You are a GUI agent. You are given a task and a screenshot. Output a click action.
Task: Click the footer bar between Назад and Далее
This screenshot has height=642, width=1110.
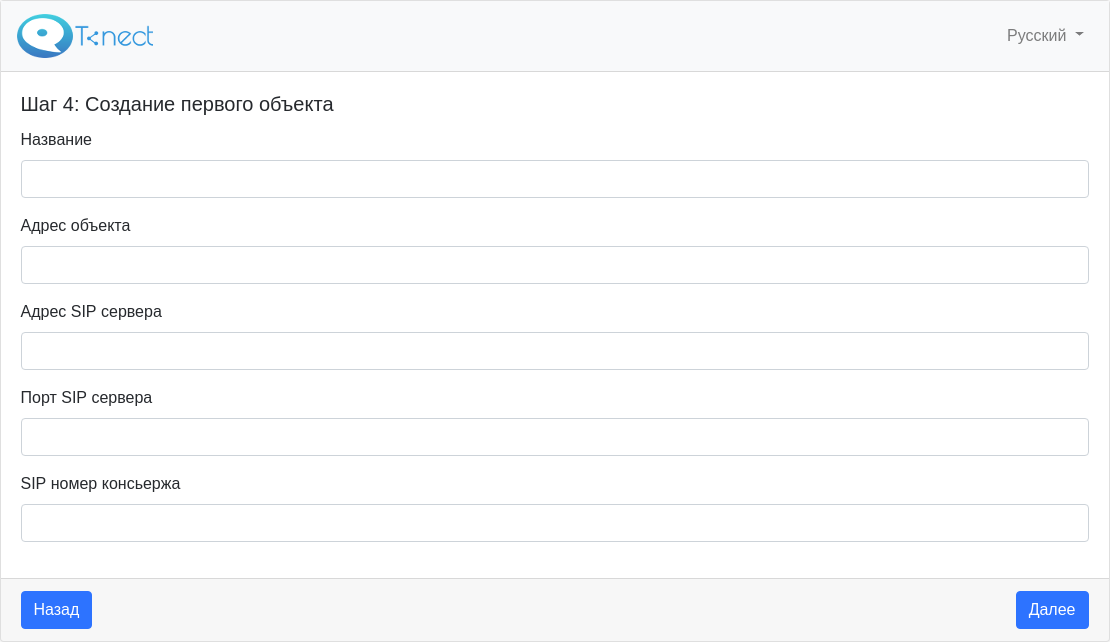pyautogui.click(x=554, y=609)
